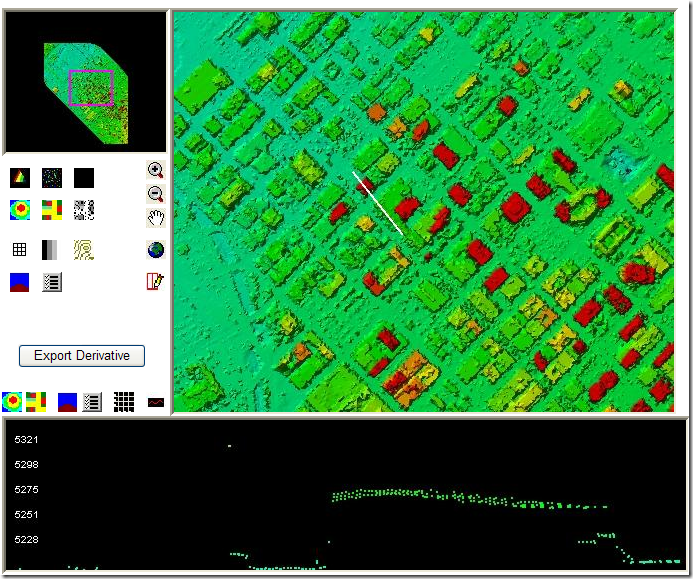Viewport: 693px width, 579px height.
Task: Click the scattered point cloud icon
Action: point(52,178)
